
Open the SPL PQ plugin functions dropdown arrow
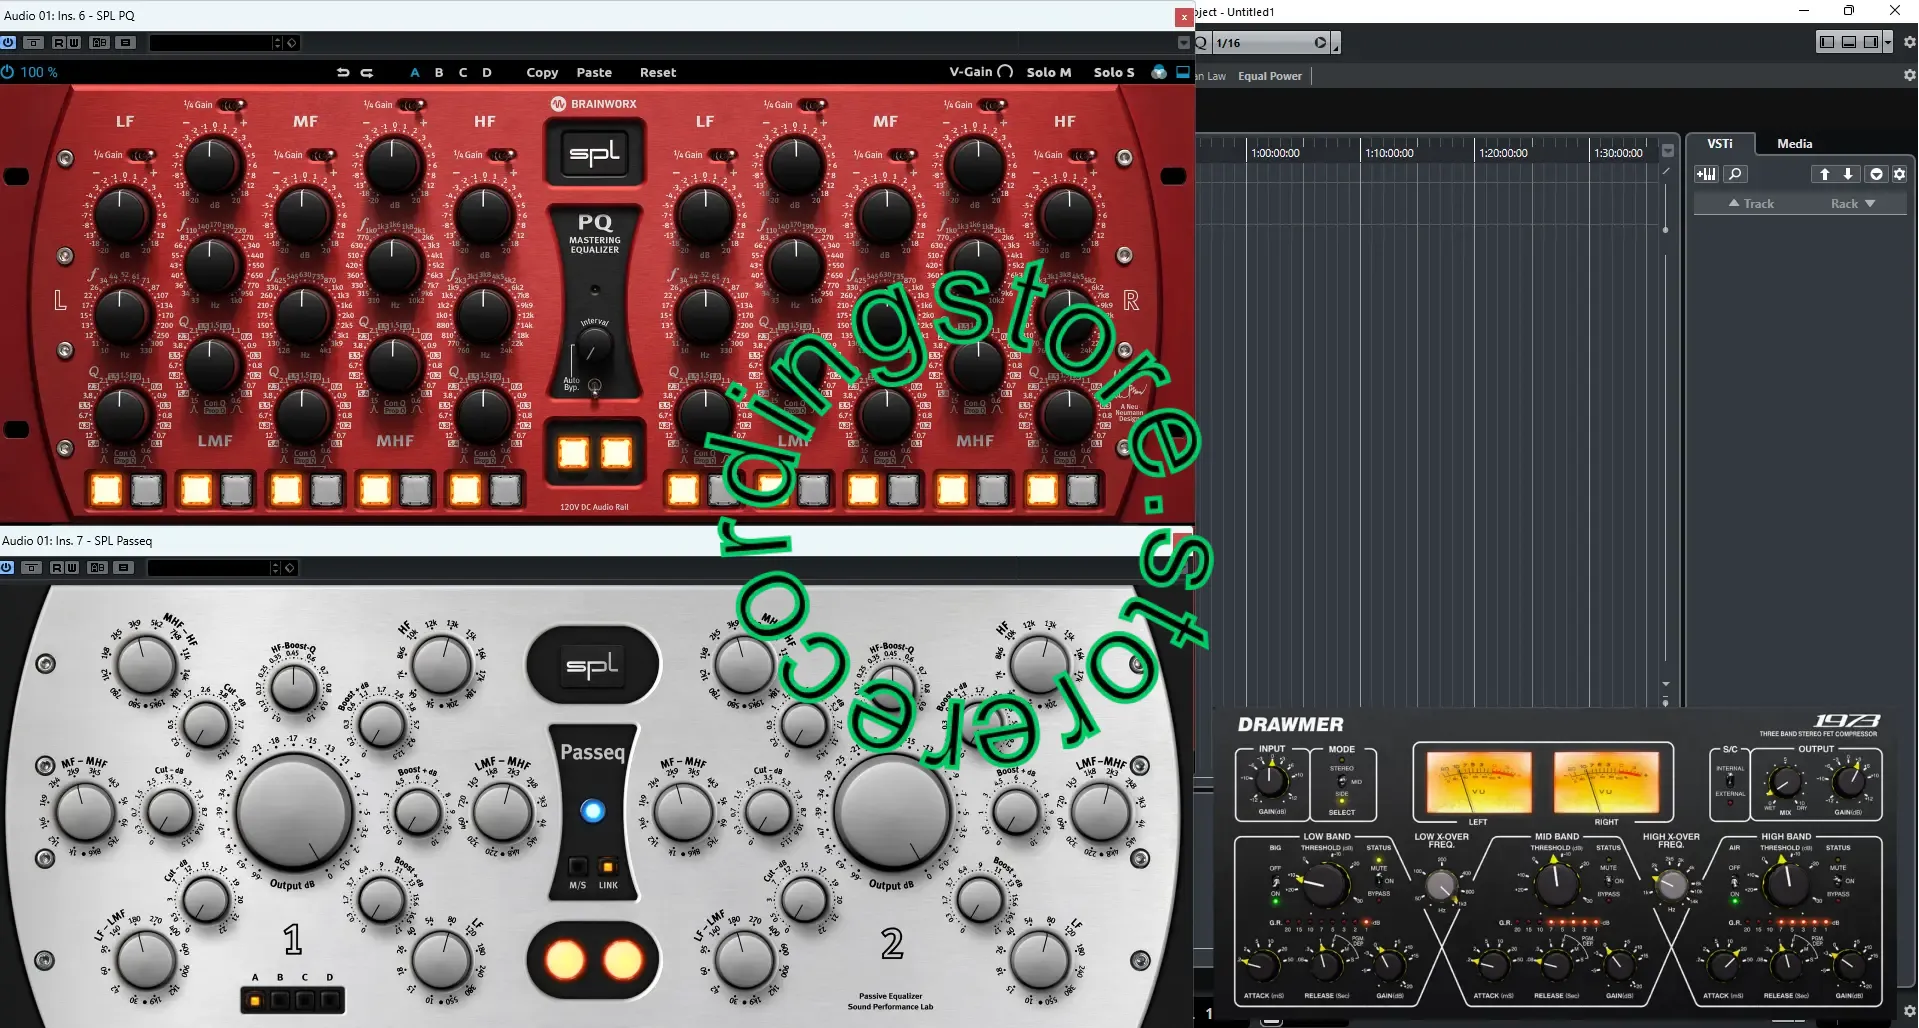1184,43
